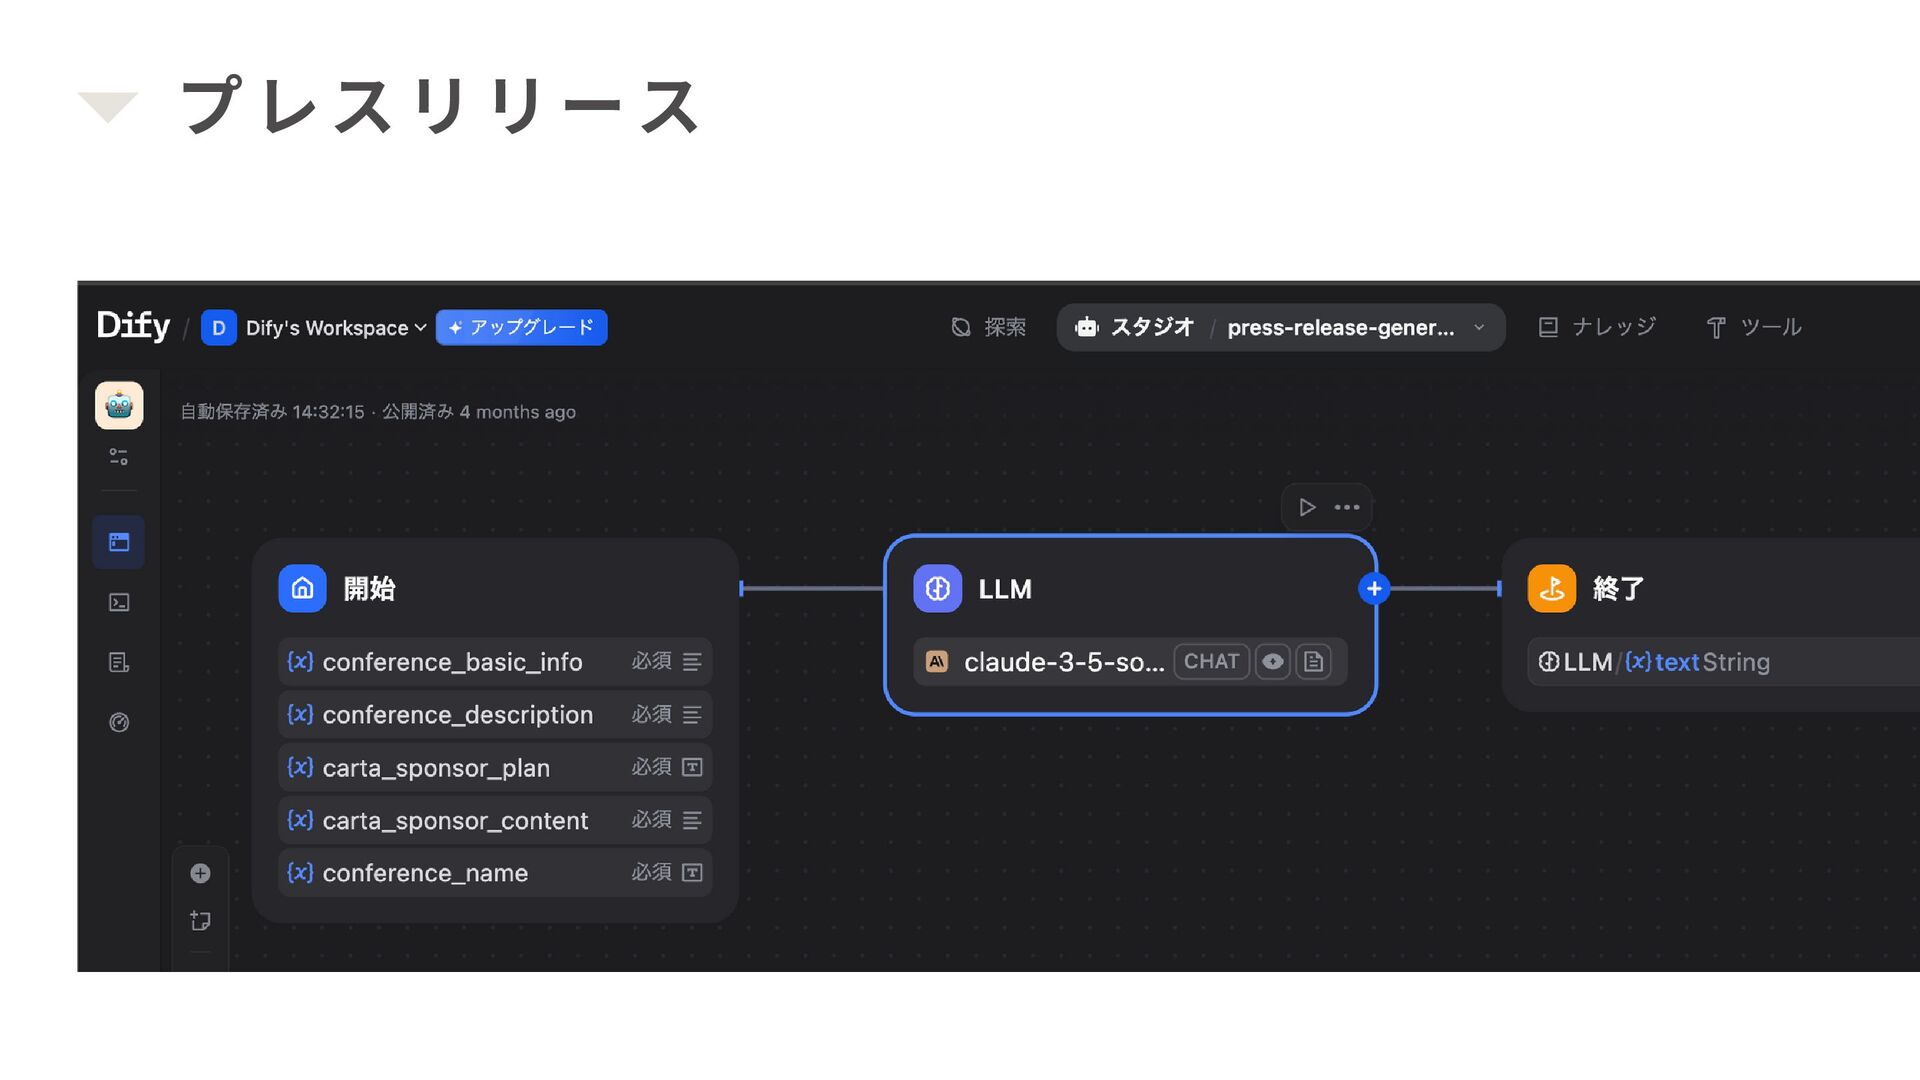Image resolution: width=1920 pixels, height=1080 pixels.
Task: Click text-input type icon for conference_name
Action: tap(692, 873)
